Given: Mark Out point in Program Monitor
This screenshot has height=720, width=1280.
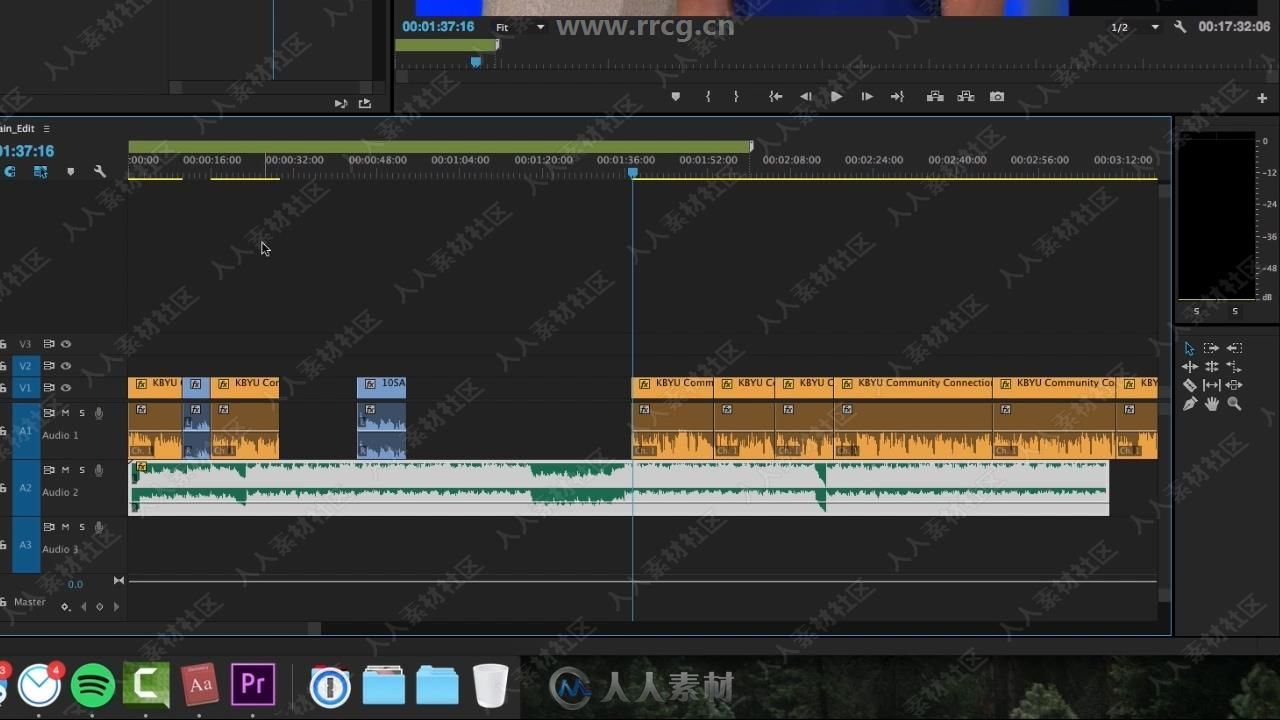Looking at the screenshot, I should point(736,97).
